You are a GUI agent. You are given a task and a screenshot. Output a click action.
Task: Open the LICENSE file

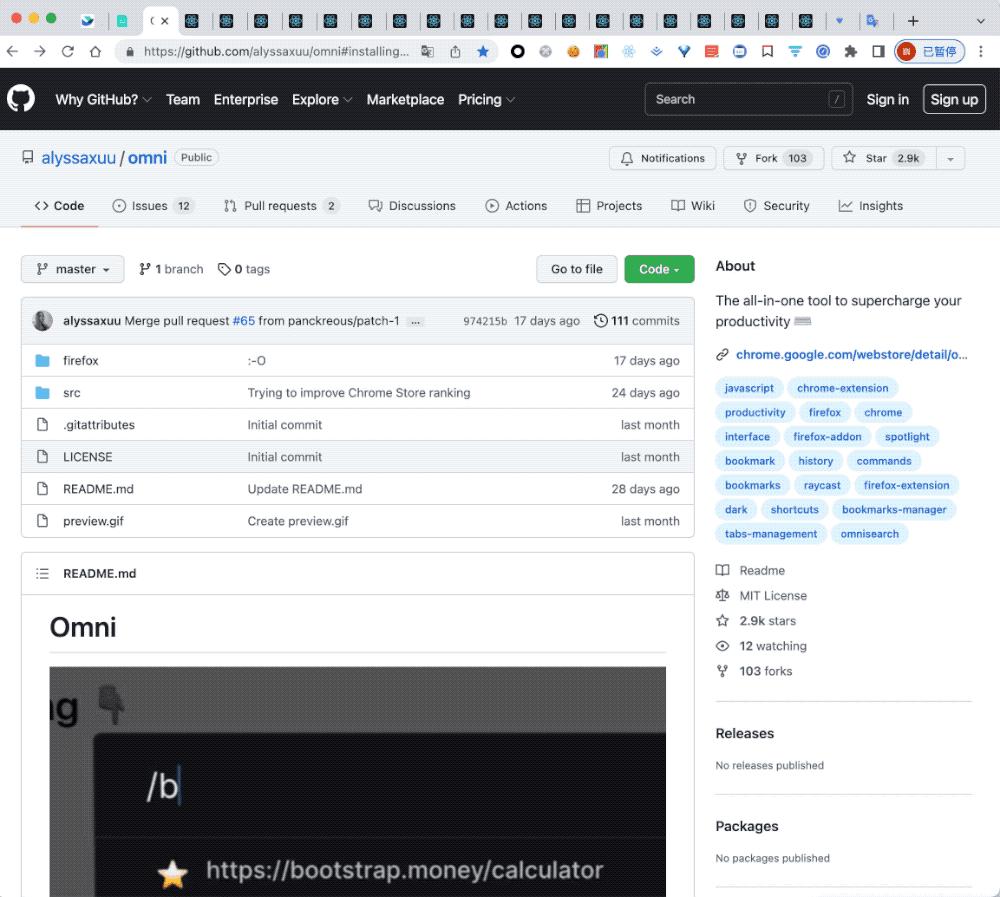pyautogui.click(x=87, y=457)
